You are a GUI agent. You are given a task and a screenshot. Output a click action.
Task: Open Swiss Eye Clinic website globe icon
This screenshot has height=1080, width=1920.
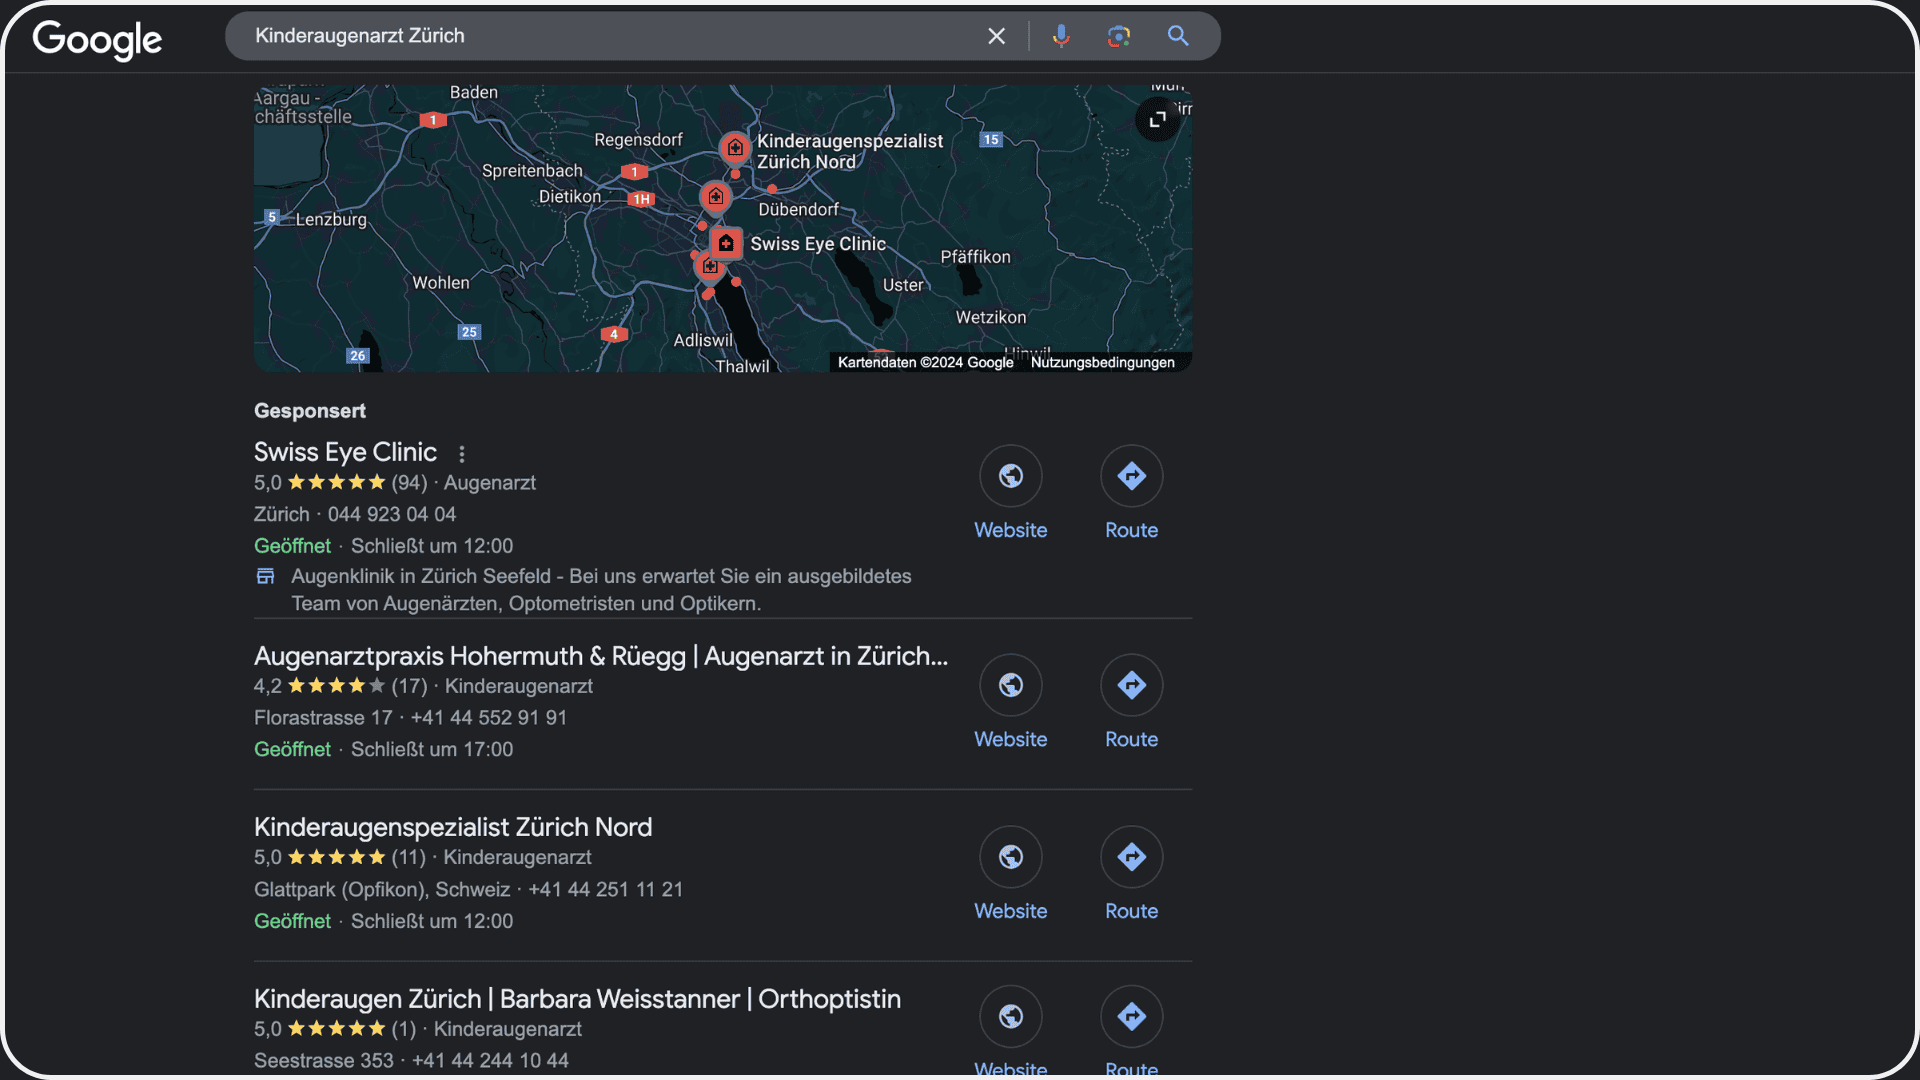(1011, 476)
